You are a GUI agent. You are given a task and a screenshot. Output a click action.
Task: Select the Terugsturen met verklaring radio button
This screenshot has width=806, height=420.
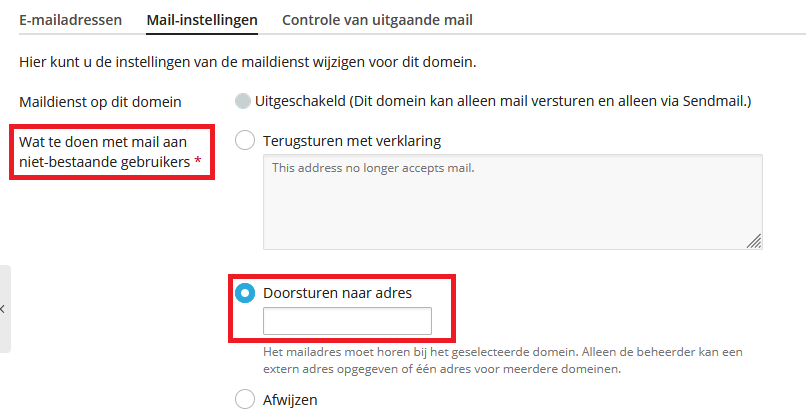[245, 140]
